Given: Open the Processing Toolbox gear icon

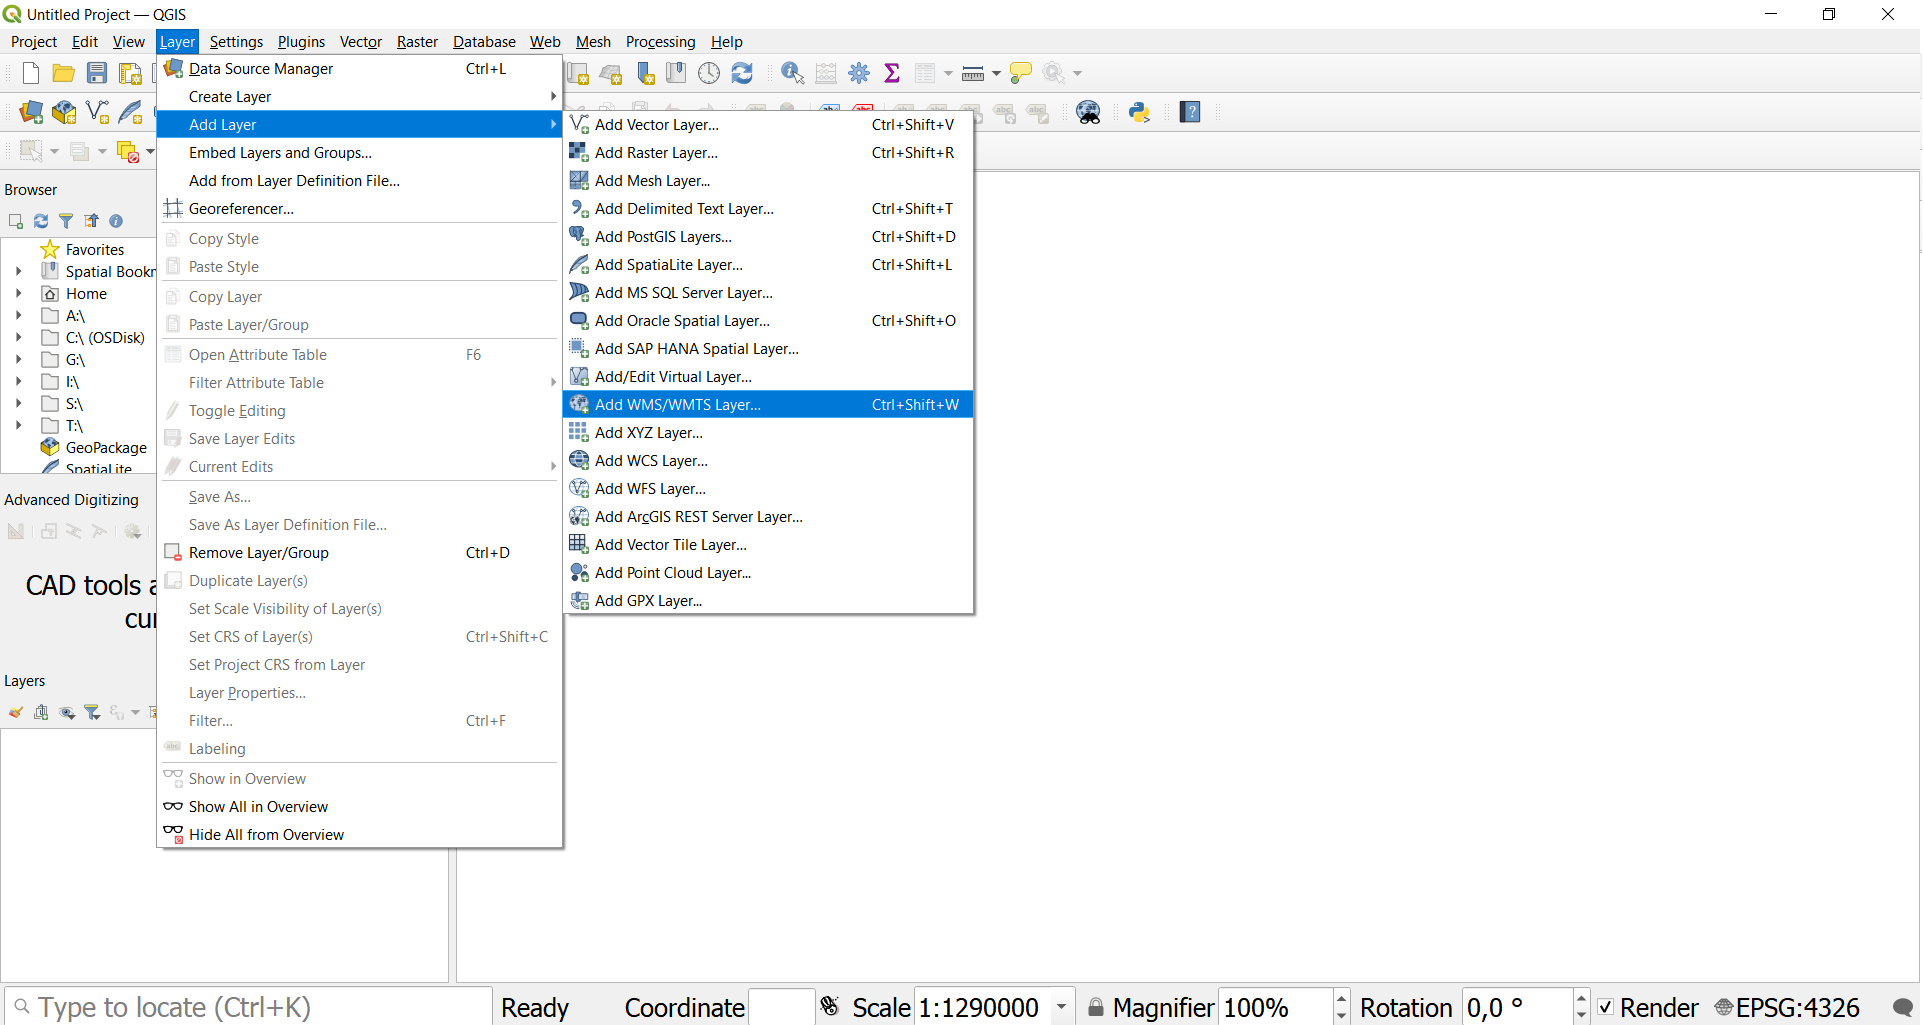Looking at the screenshot, I should pyautogui.click(x=859, y=73).
